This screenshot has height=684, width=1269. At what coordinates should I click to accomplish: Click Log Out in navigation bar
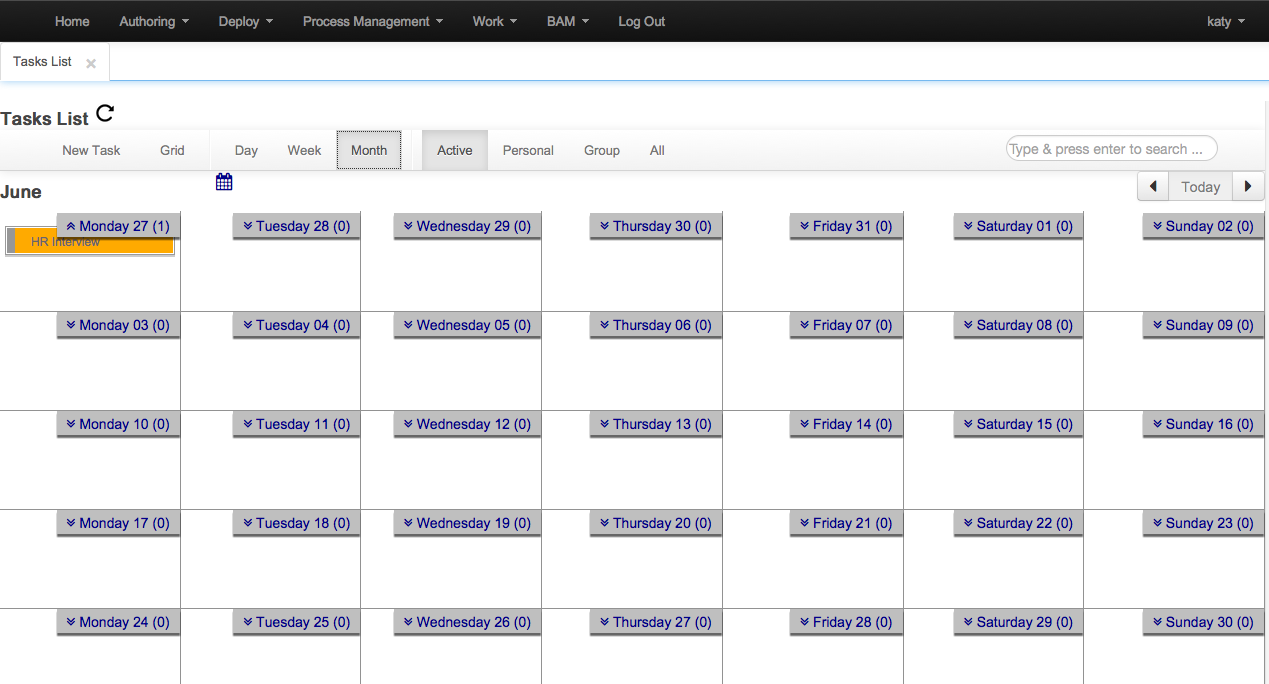pyautogui.click(x=641, y=21)
